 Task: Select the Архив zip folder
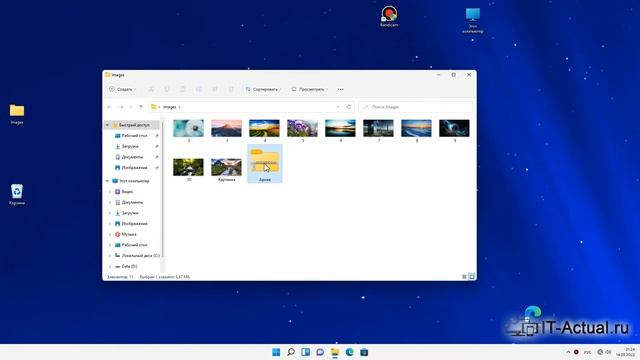[x=264, y=163]
